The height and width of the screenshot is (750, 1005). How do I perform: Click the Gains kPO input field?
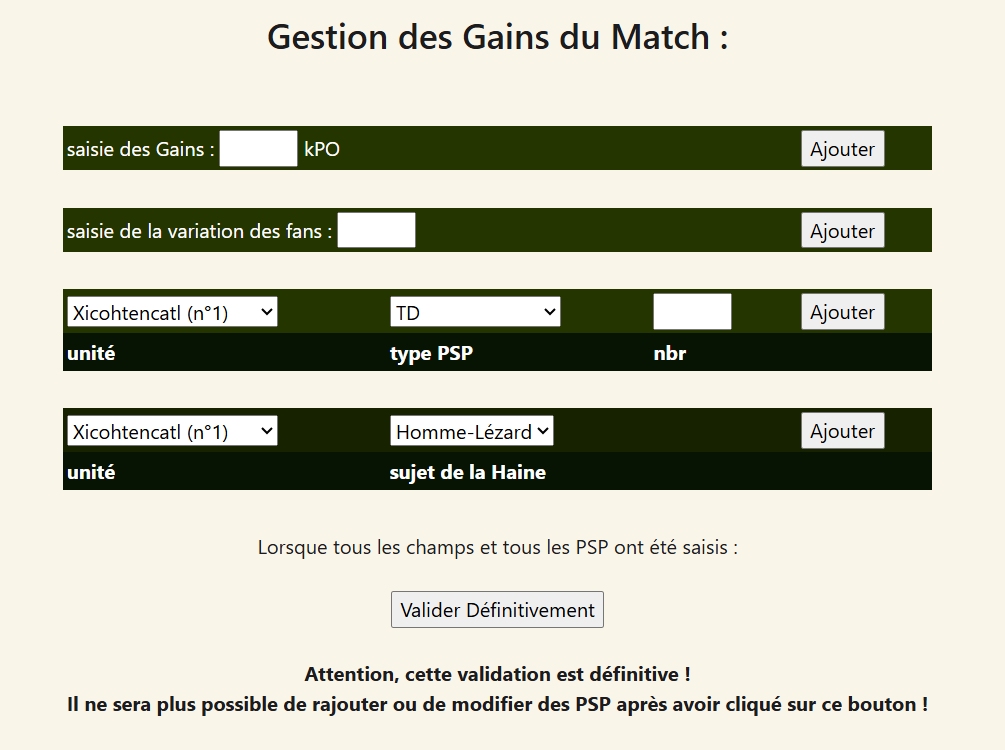point(258,149)
